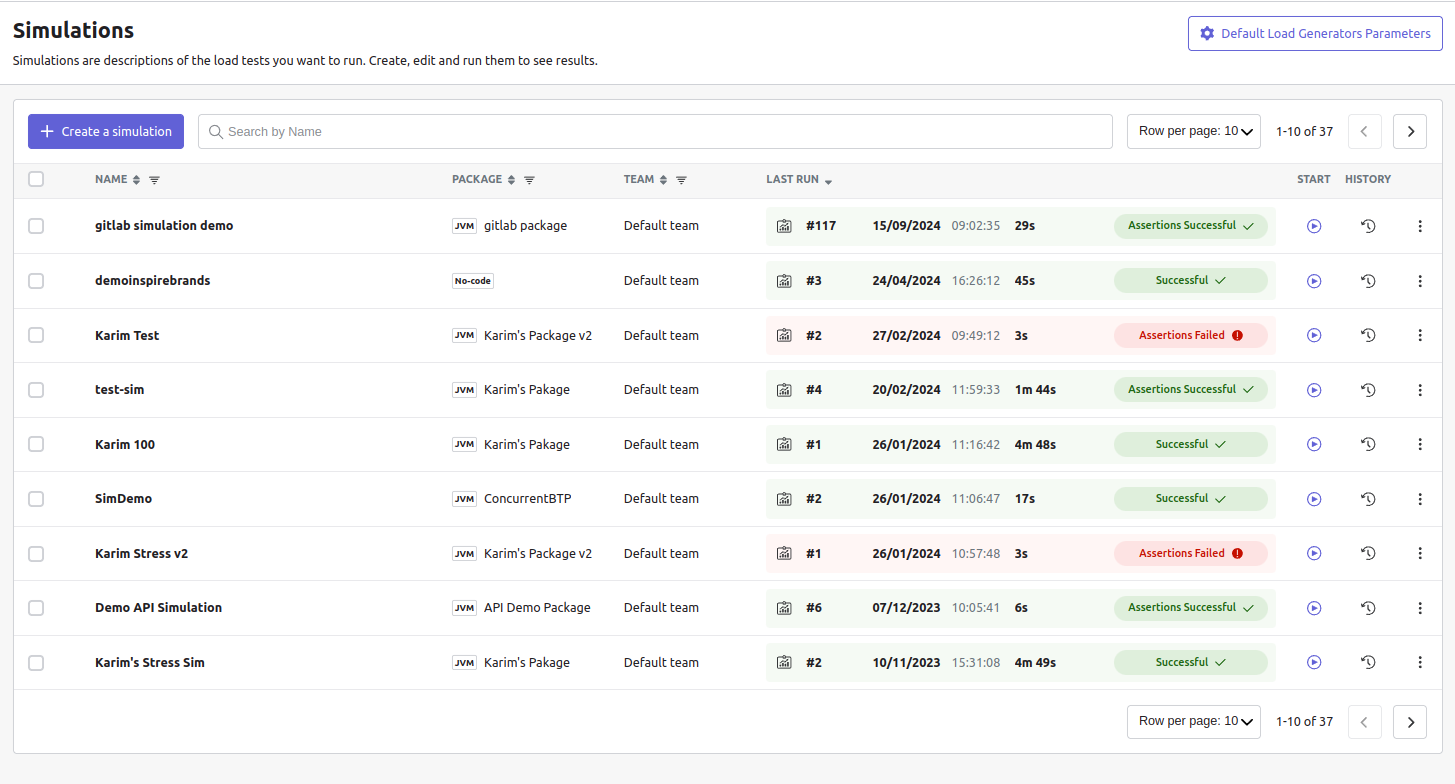Viewport: 1455px width, 784px height.
Task: Click Create a simulation button
Action: [x=106, y=131]
